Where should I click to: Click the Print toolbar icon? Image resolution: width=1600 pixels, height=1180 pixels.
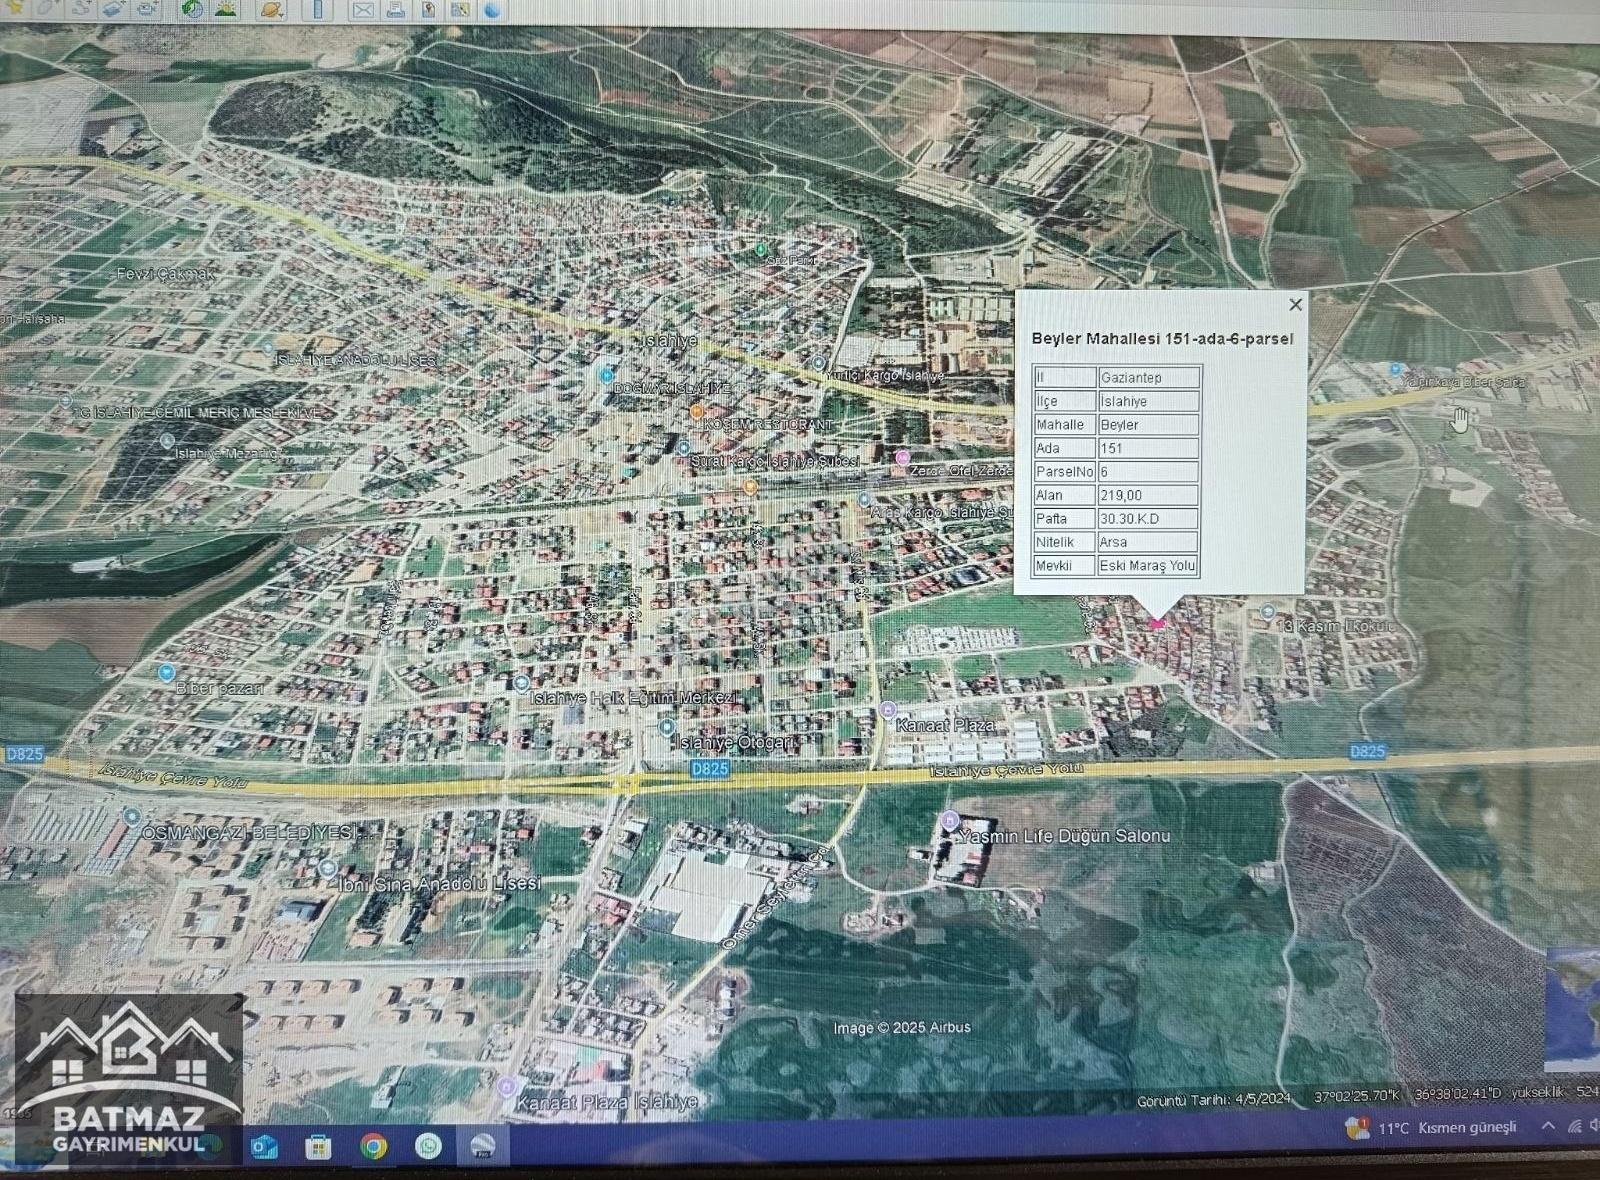tap(395, 10)
